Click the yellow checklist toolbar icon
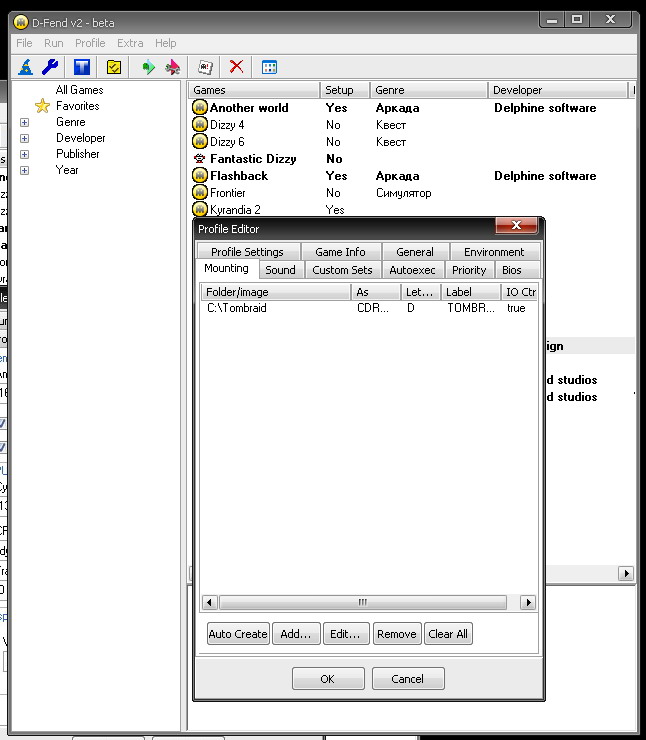This screenshot has height=740, width=646. [114, 67]
